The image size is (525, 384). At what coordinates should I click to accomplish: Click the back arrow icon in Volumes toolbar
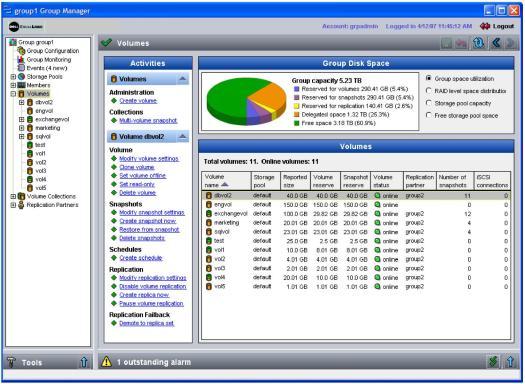point(496,43)
